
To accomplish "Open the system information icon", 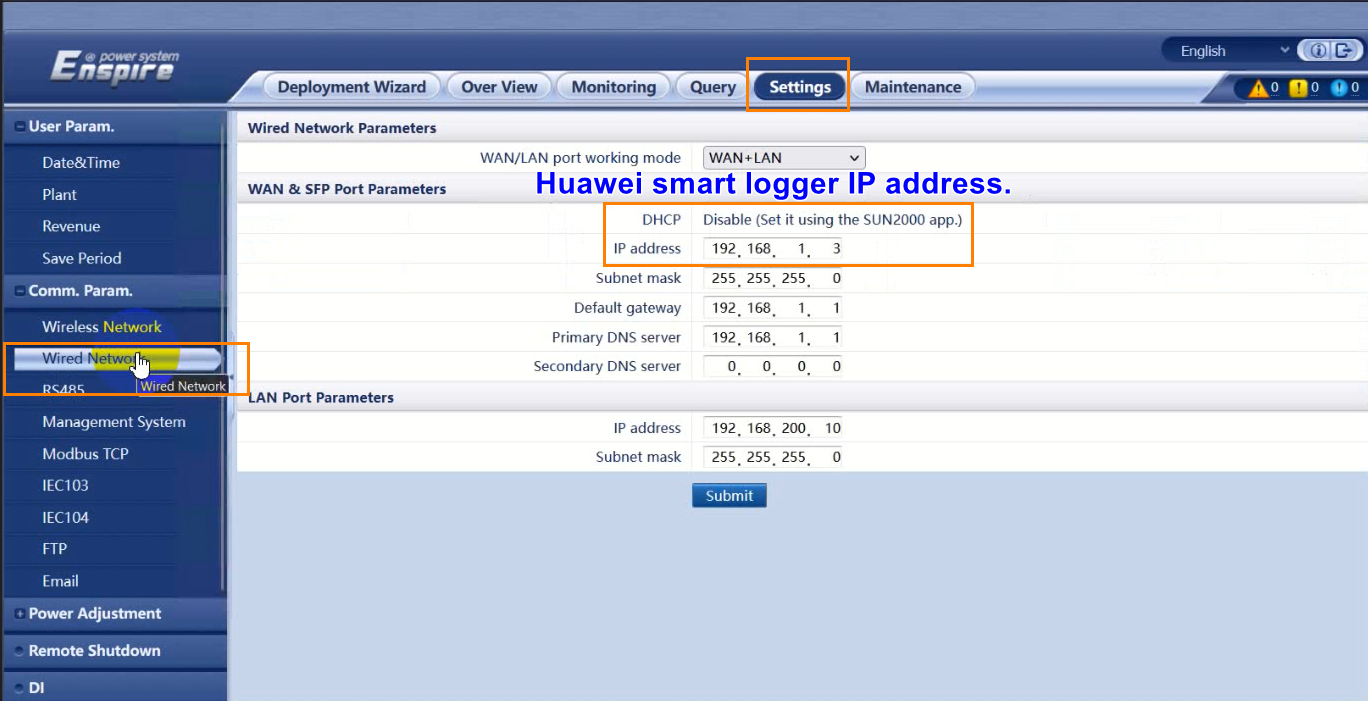I will (1318, 50).
